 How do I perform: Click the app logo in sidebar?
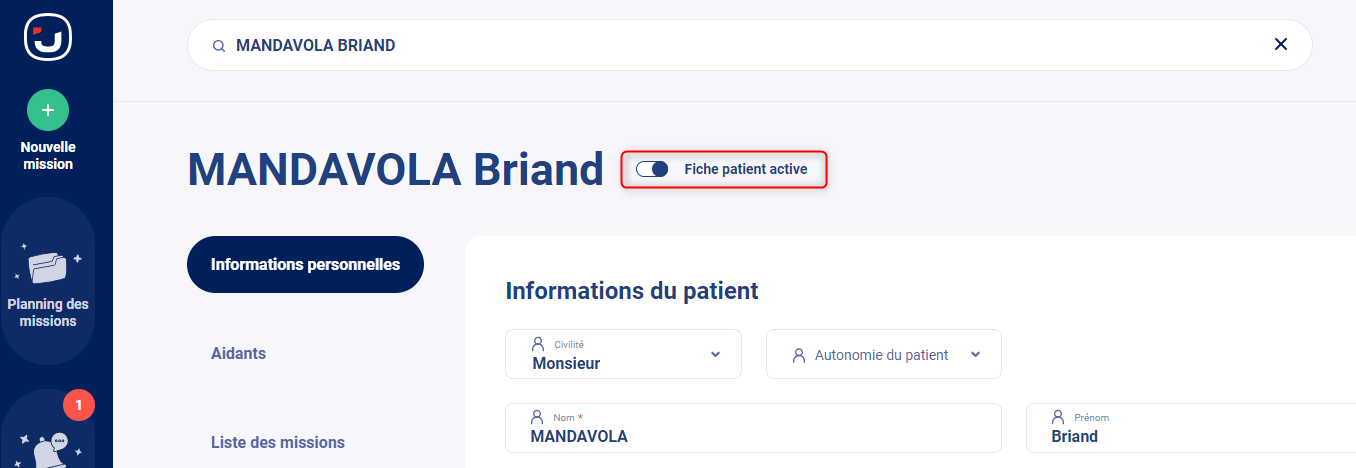tap(47, 38)
